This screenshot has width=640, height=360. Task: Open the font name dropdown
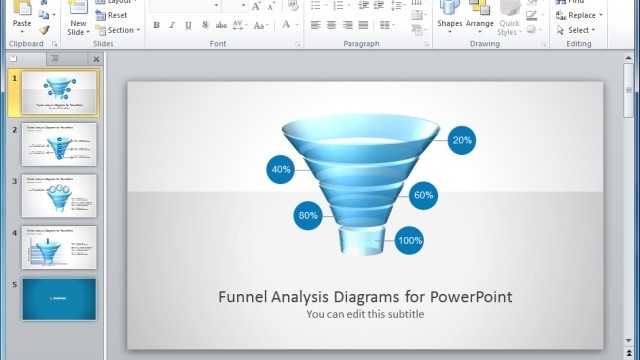click(216, 5)
